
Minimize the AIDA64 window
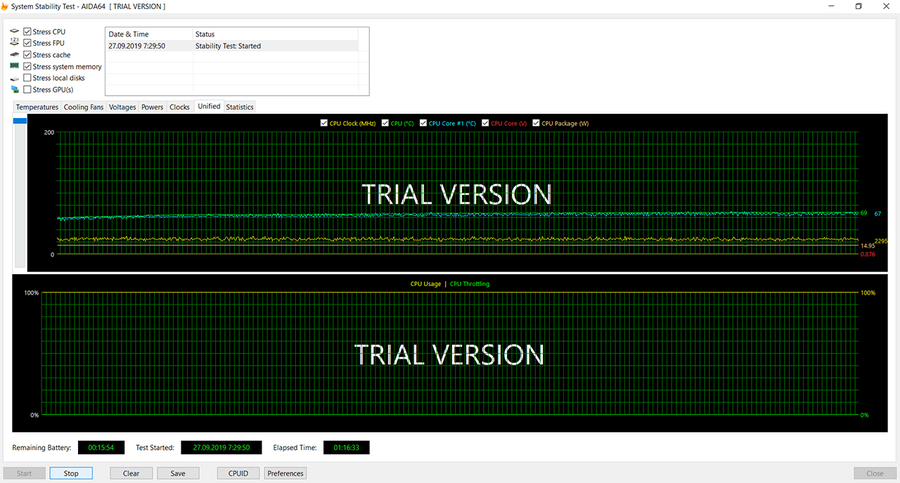point(831,6)
